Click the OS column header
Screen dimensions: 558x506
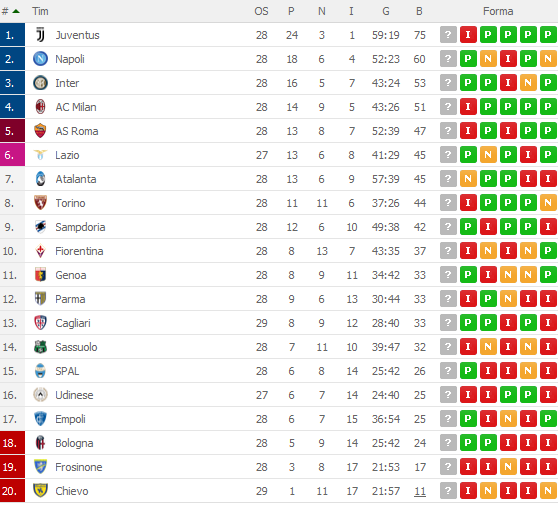pos(261,11)
